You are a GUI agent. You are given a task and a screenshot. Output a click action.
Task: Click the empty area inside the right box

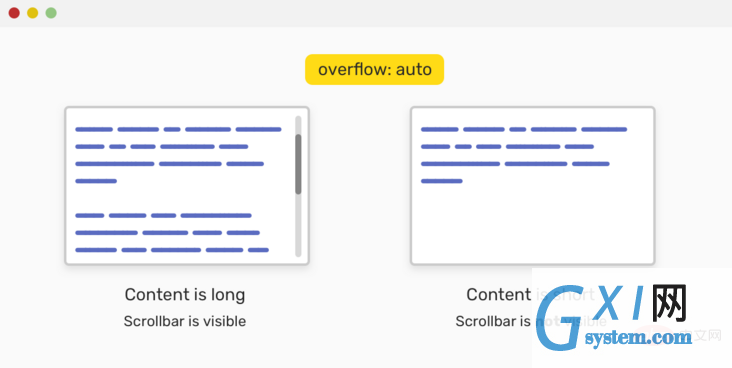[x=533, y=224]
